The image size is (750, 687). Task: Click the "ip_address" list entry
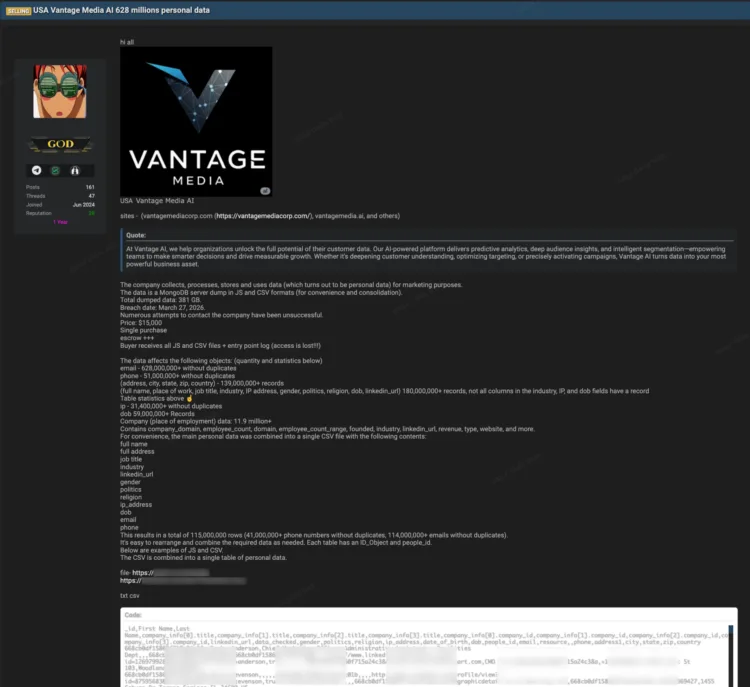(x=136, y=505)
